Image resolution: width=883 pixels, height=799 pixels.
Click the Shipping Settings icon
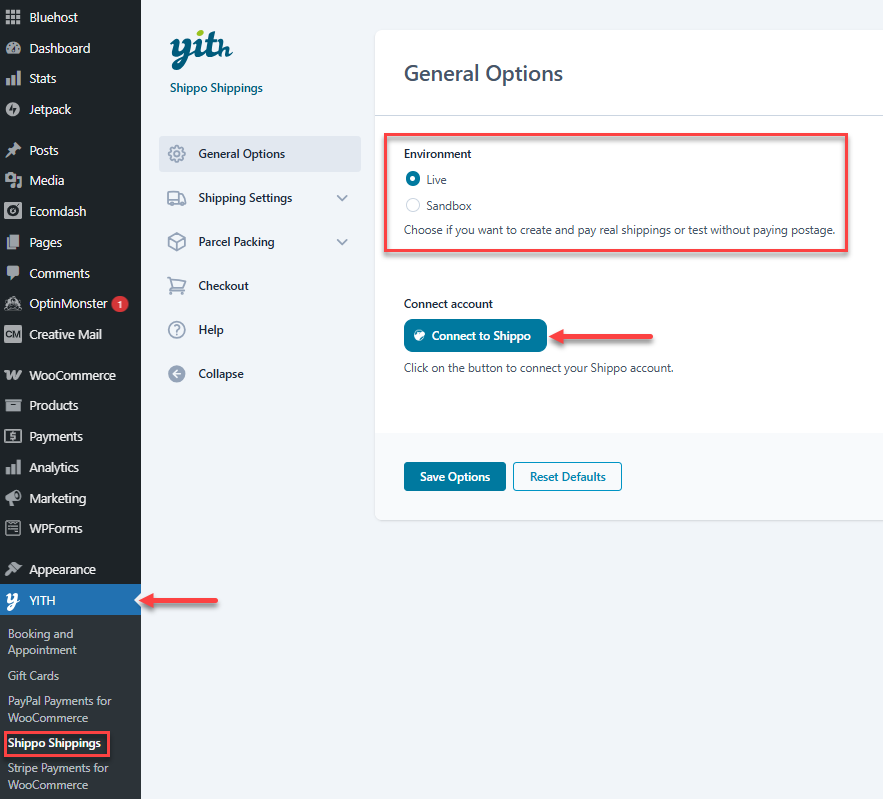point(177,198)
